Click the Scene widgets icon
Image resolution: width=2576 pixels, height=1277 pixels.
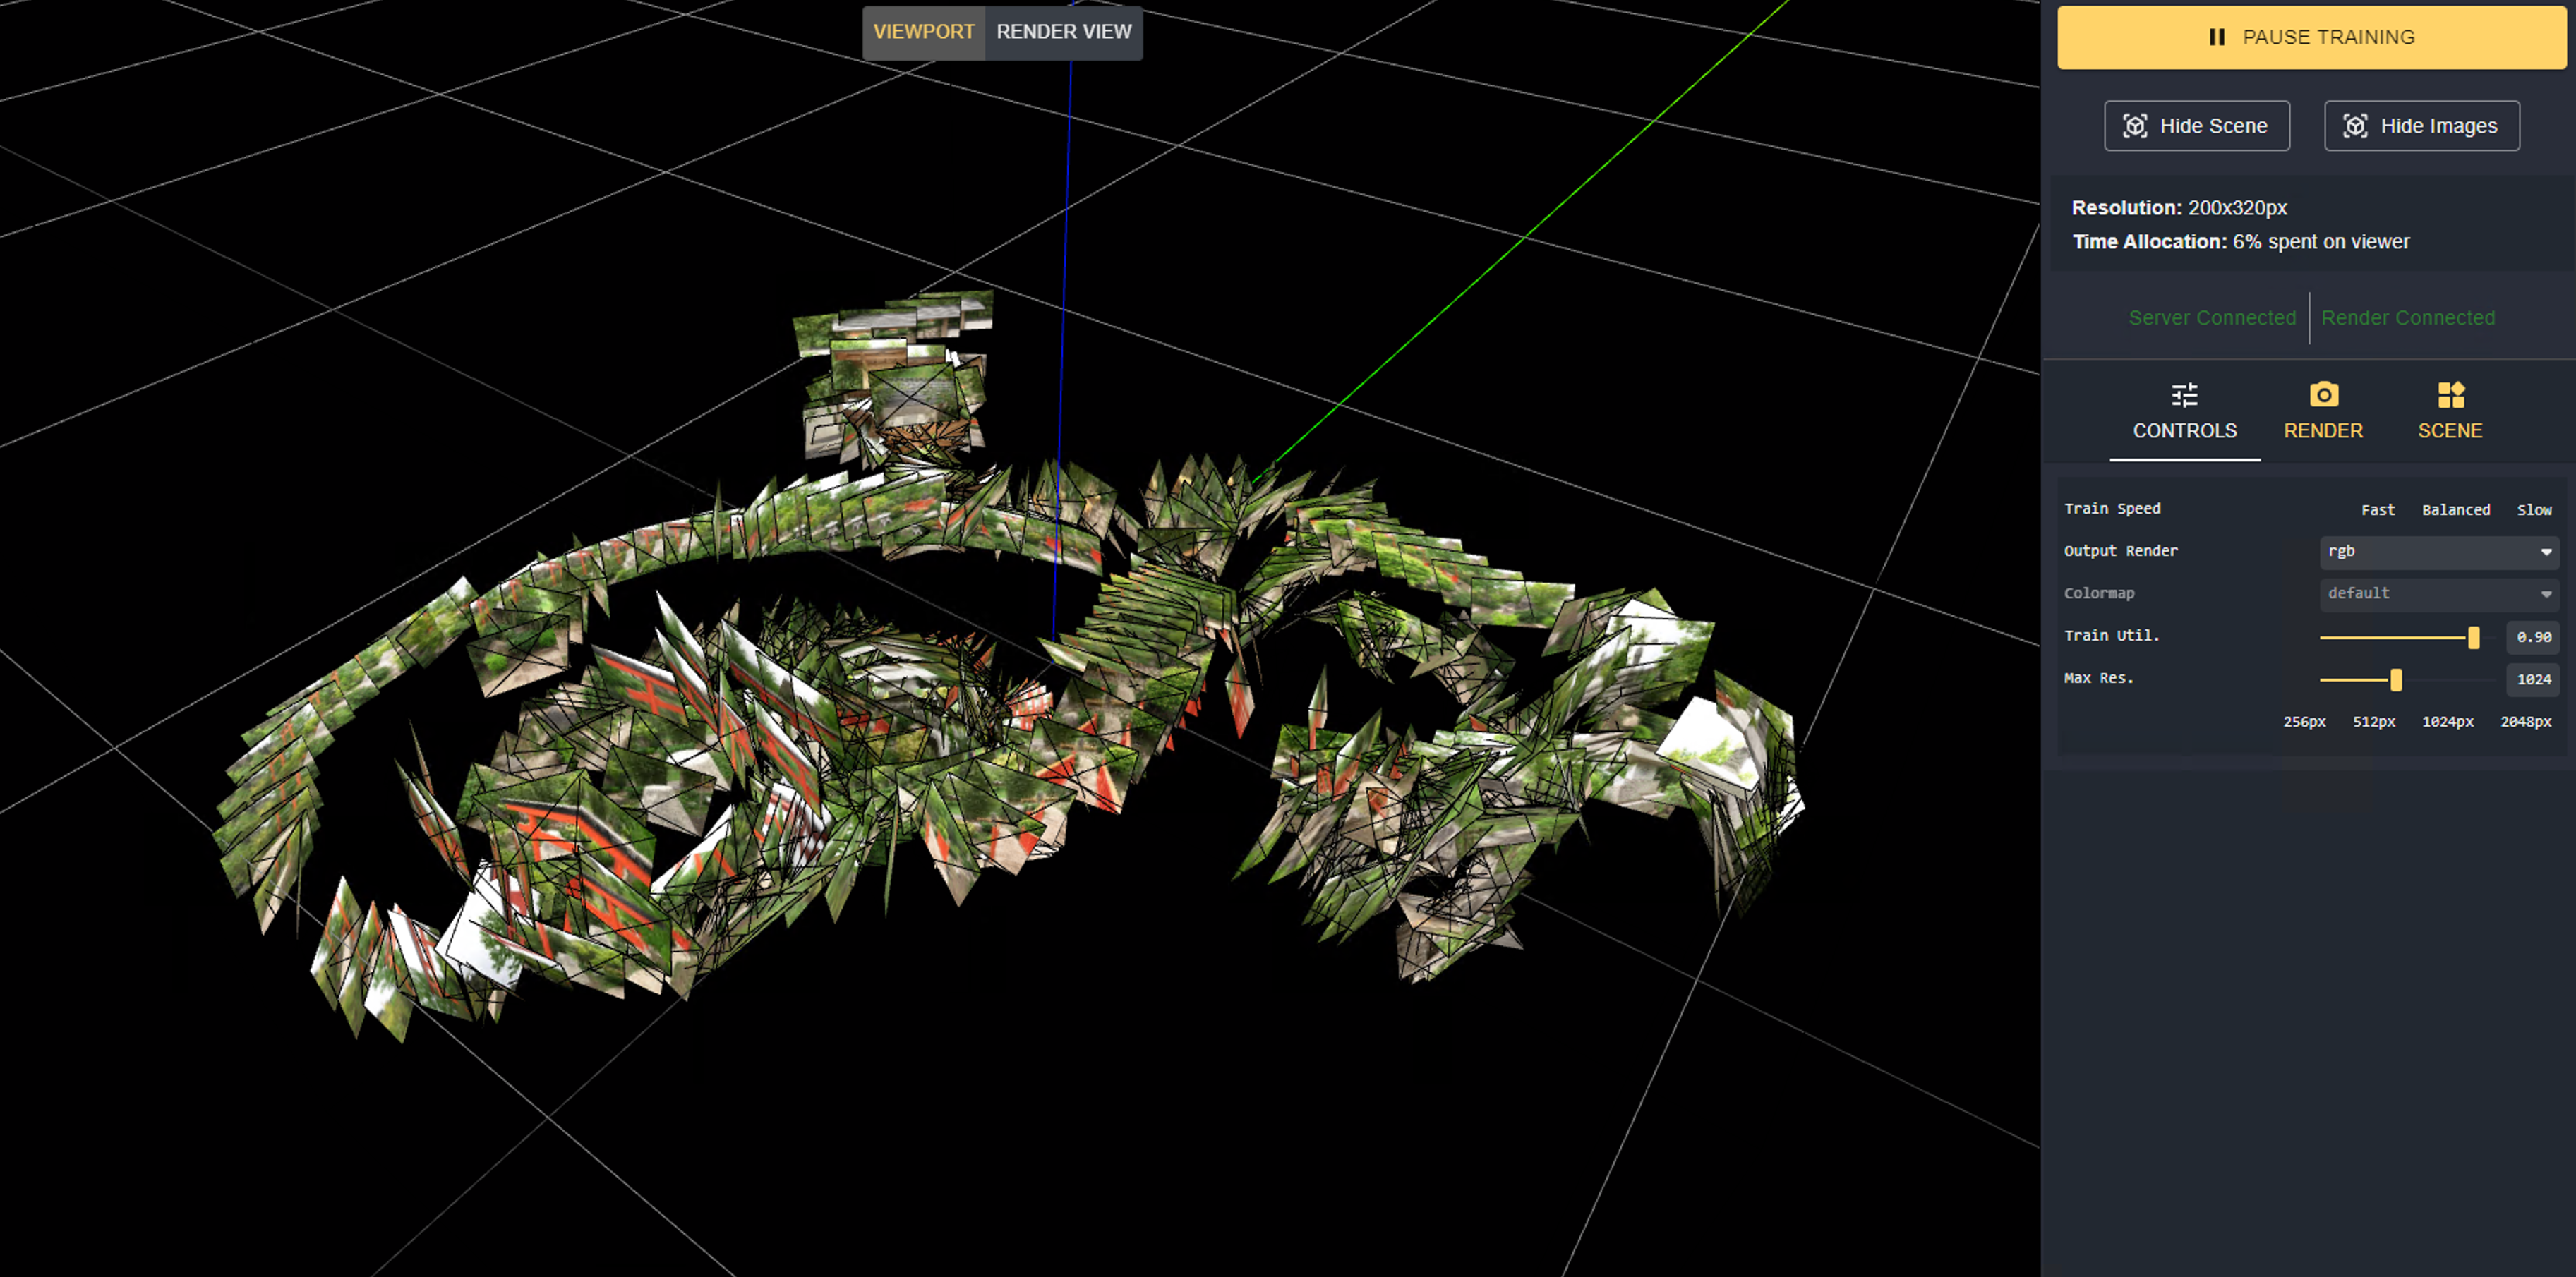[x=2450, y=395]
